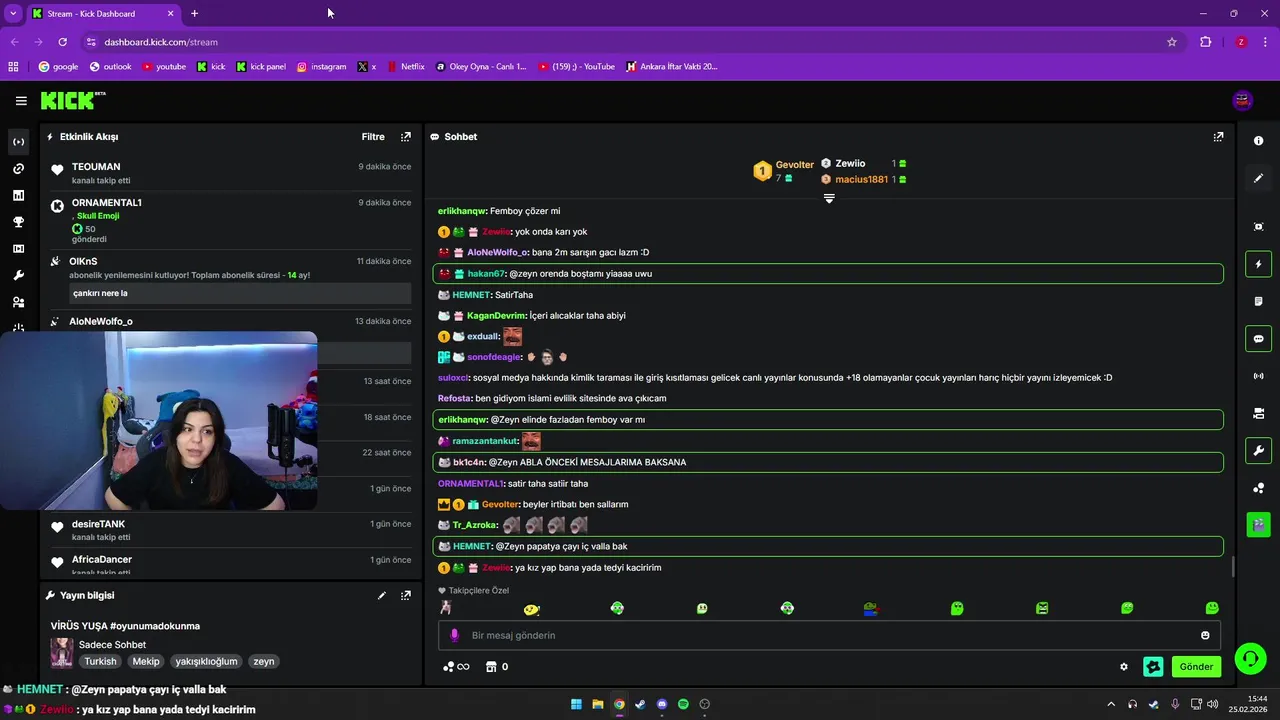1280x720 pixels.
Task: Click the zeyn tag chip
Action: click(263, 661)
